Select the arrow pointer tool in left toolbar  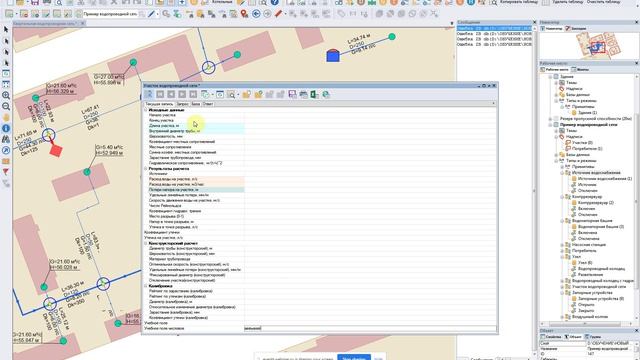click(6, 30)
